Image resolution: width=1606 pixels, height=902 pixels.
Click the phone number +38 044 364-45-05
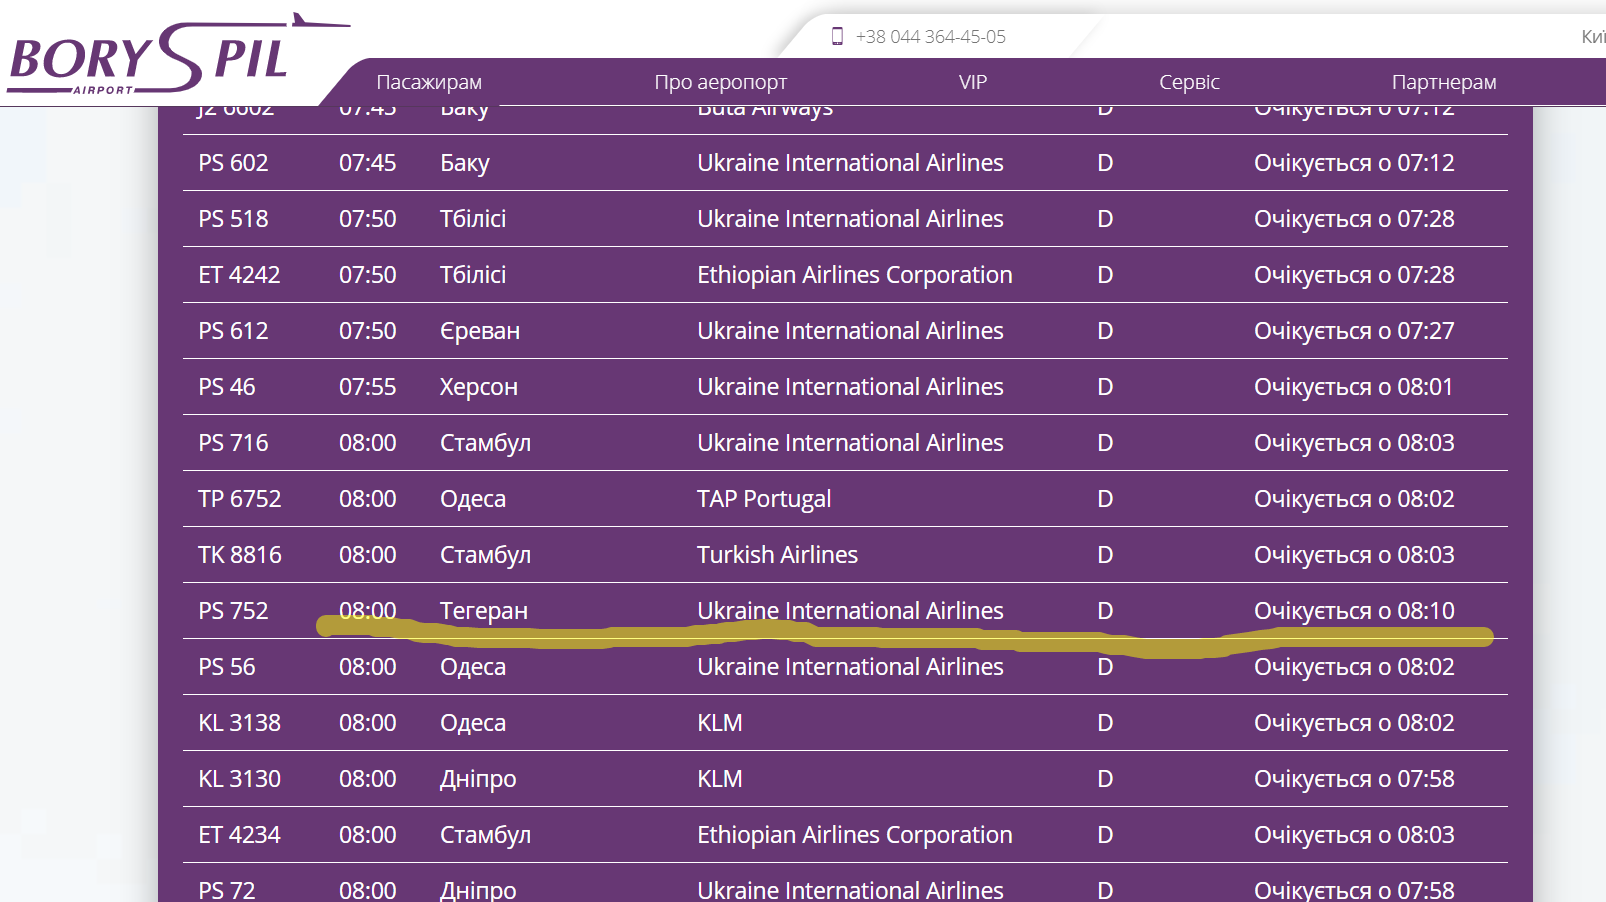point(930,37)
